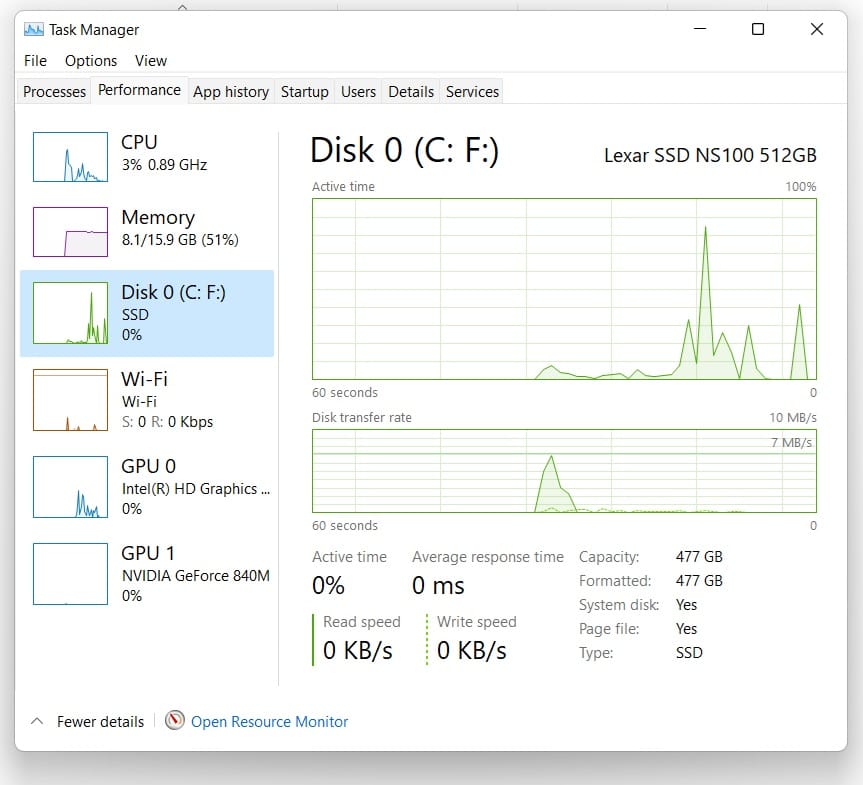Click the 10 MB/s transfer rate label
This screenshot has width=863, height=785.
793,418
